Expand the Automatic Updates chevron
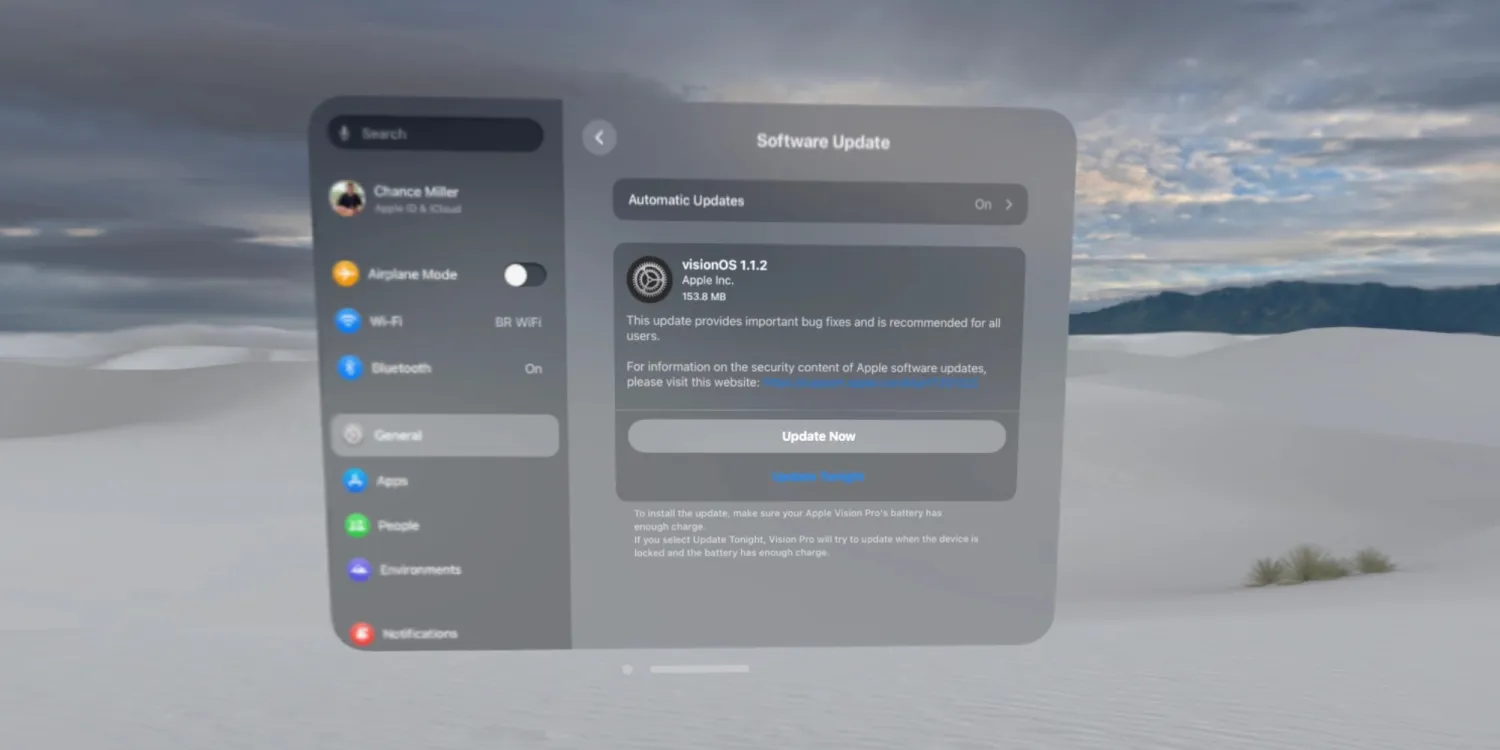The image size is (1500, 750). (x=1009, y=204)
